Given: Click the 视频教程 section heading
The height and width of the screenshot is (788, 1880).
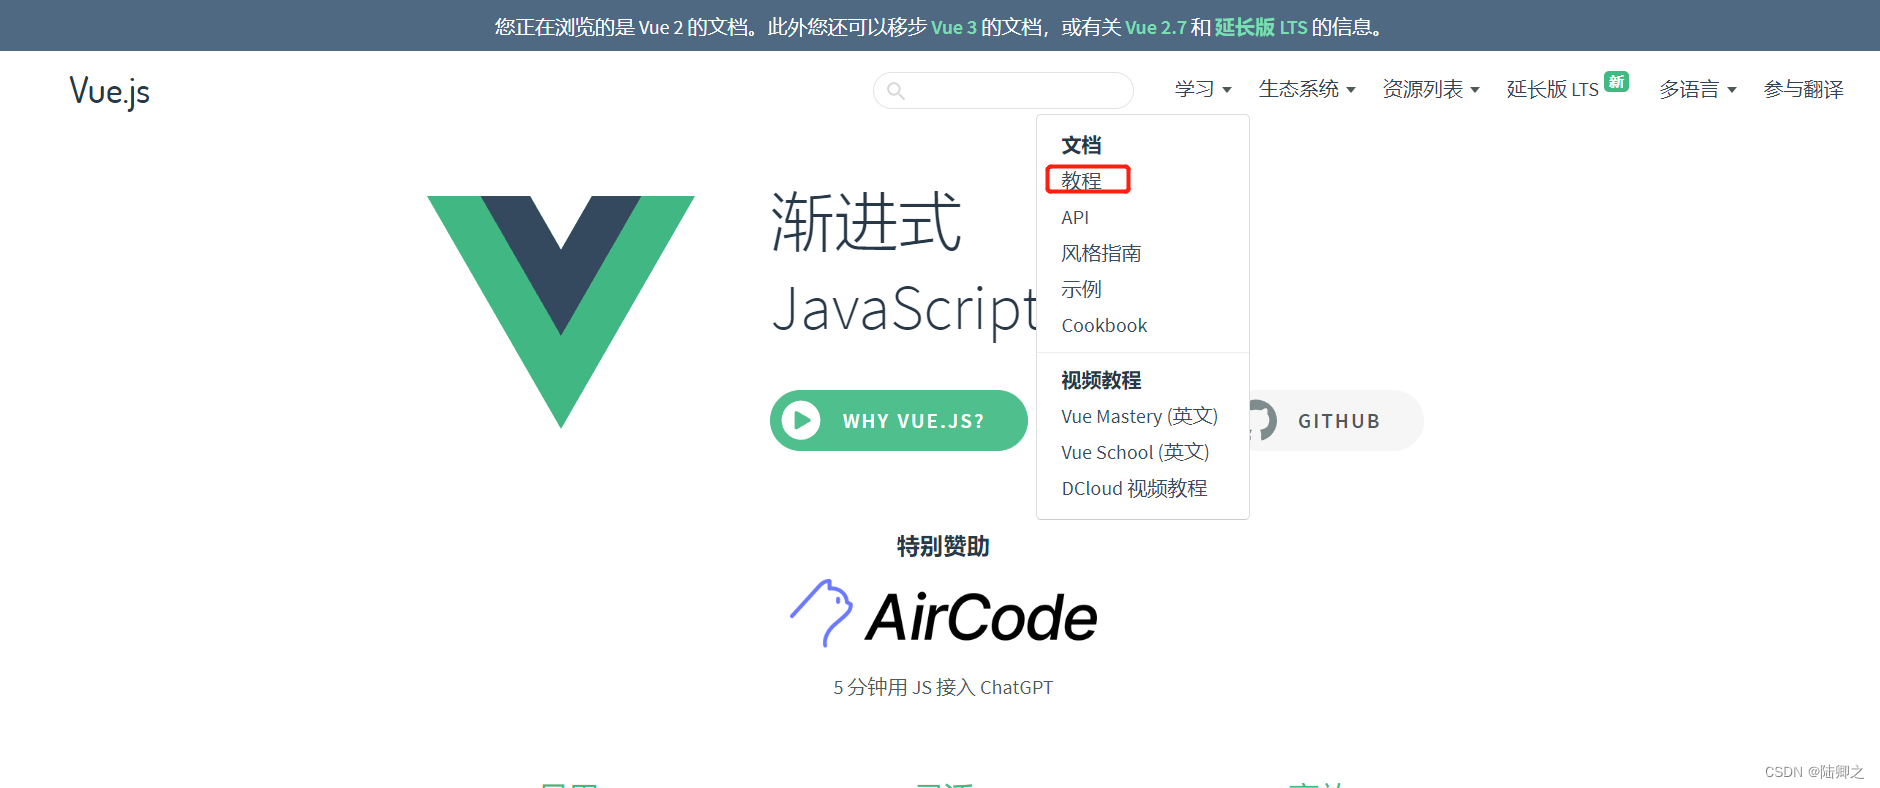Looking at the screenshot, I should pyautogui.click(x=1101, y=380).
